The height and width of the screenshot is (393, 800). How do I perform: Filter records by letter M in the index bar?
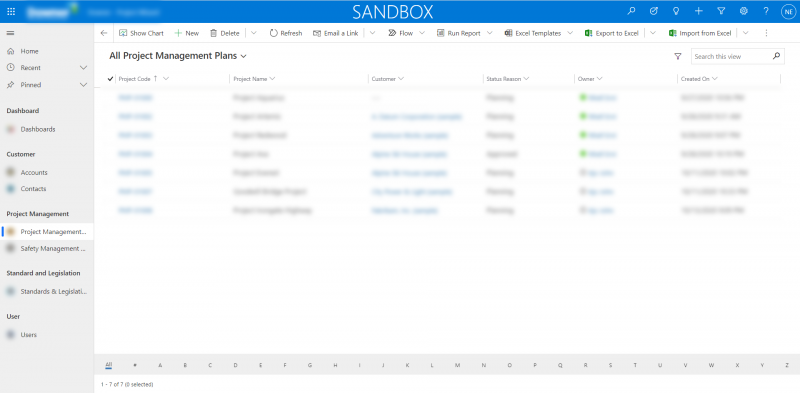point(458,365)
